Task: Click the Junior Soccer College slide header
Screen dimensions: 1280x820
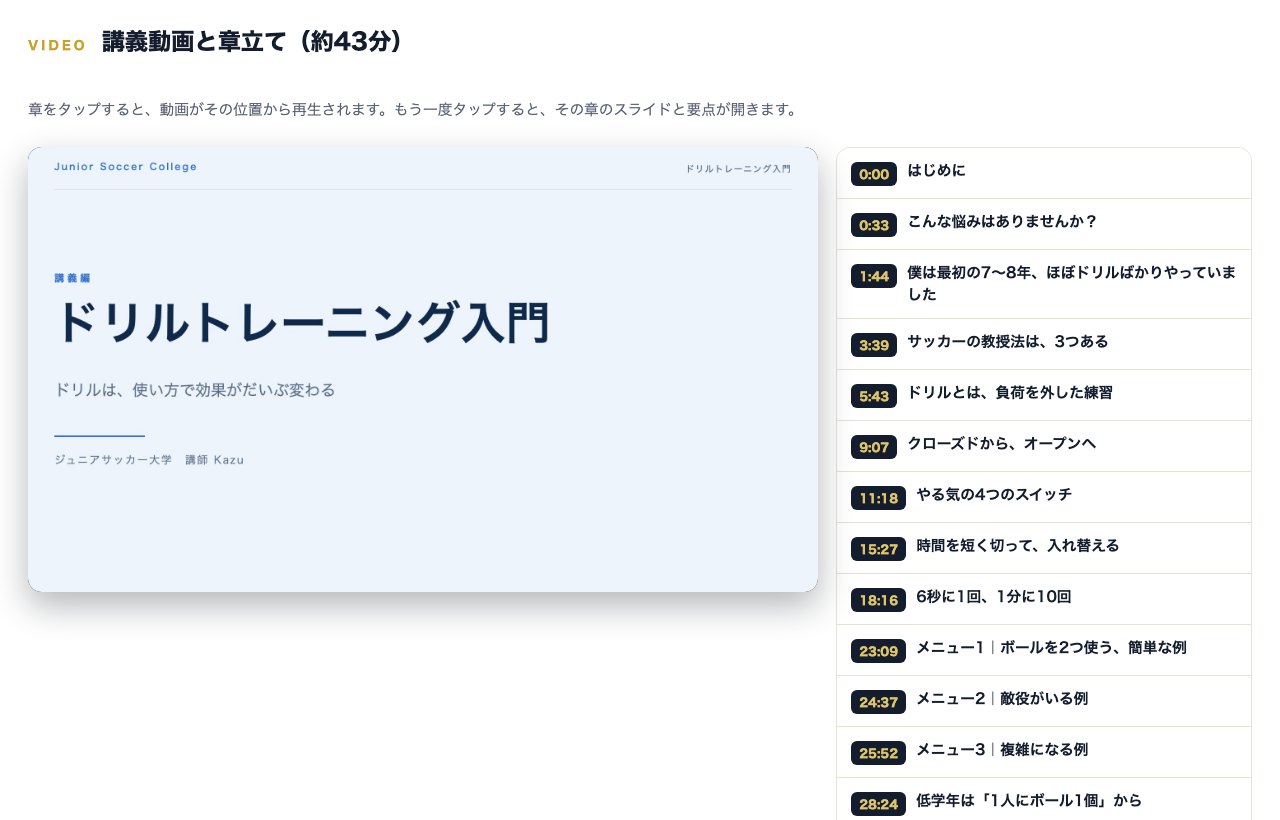Action: [126, 167]
